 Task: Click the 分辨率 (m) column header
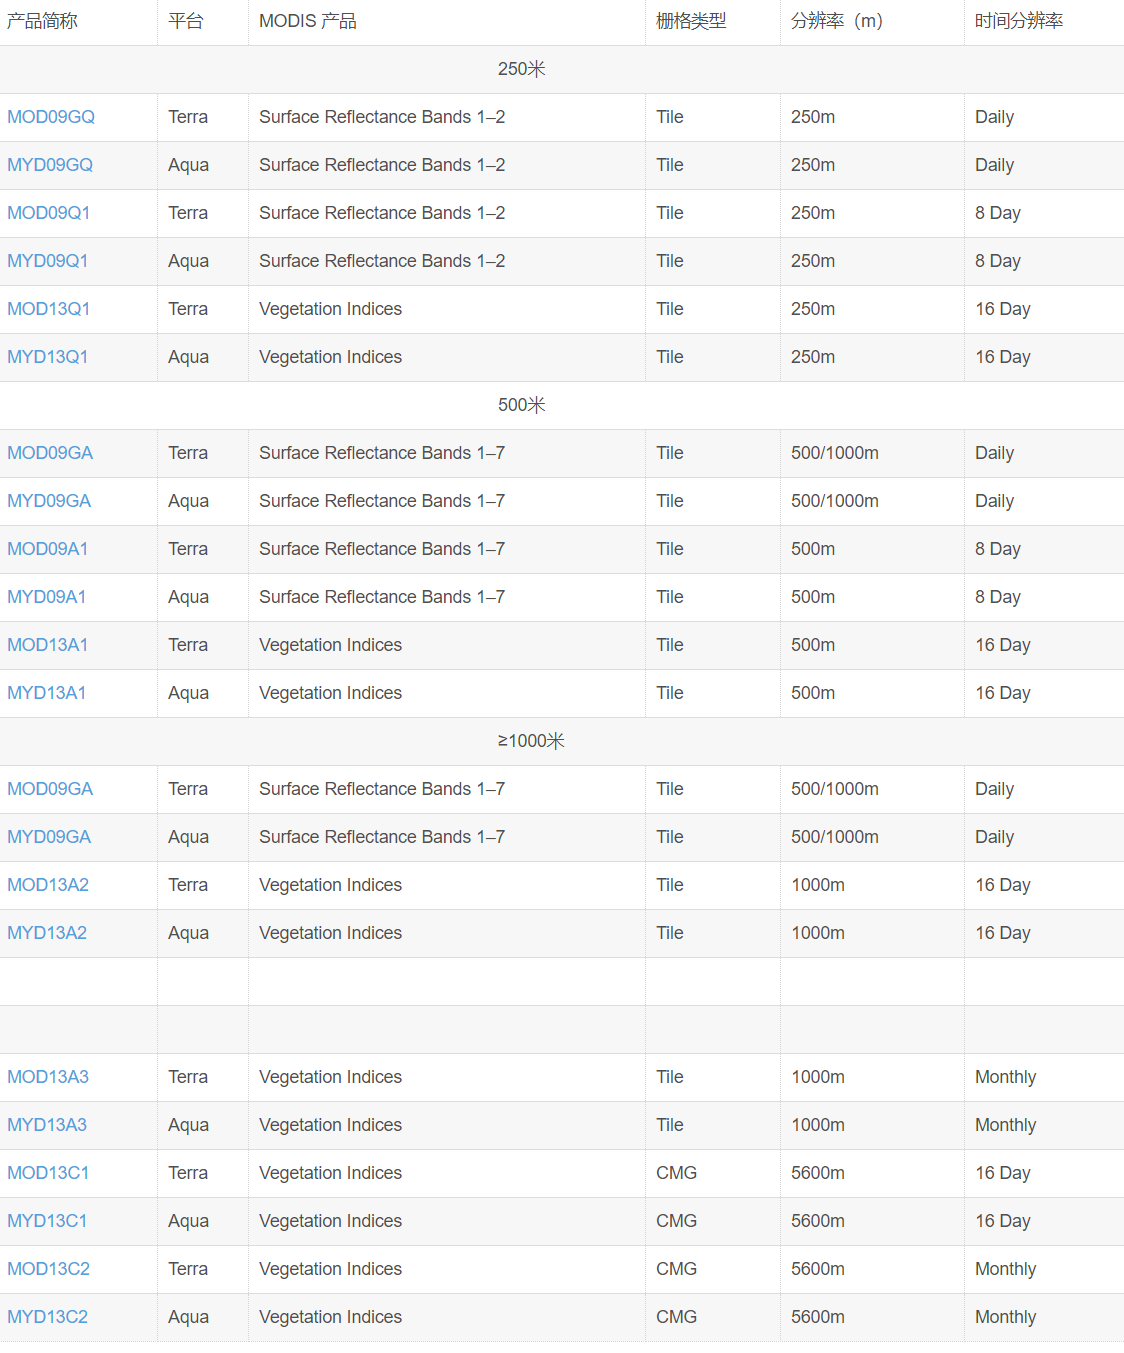point(837,21)
